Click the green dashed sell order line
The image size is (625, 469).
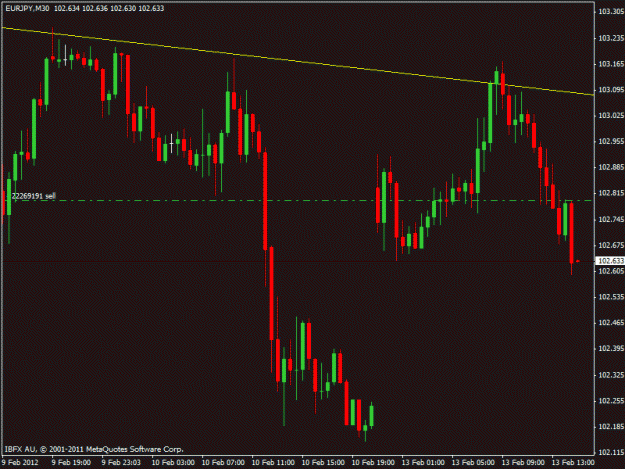tap(299, 200)
